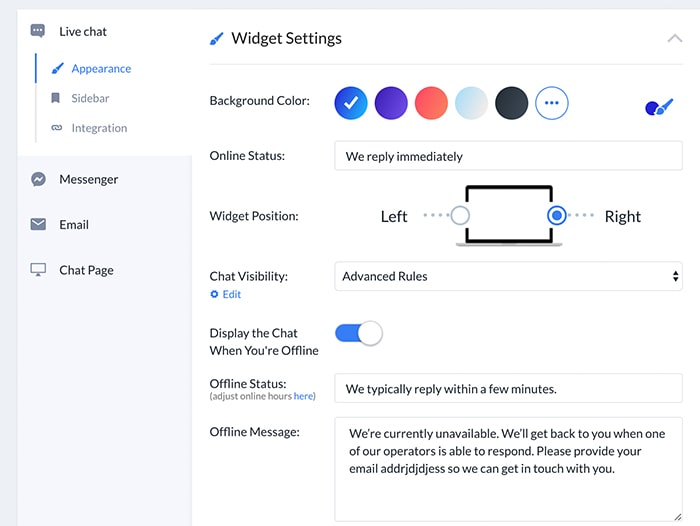
Task: Select Right widget position radio button
Action: (x=557, y=215)
